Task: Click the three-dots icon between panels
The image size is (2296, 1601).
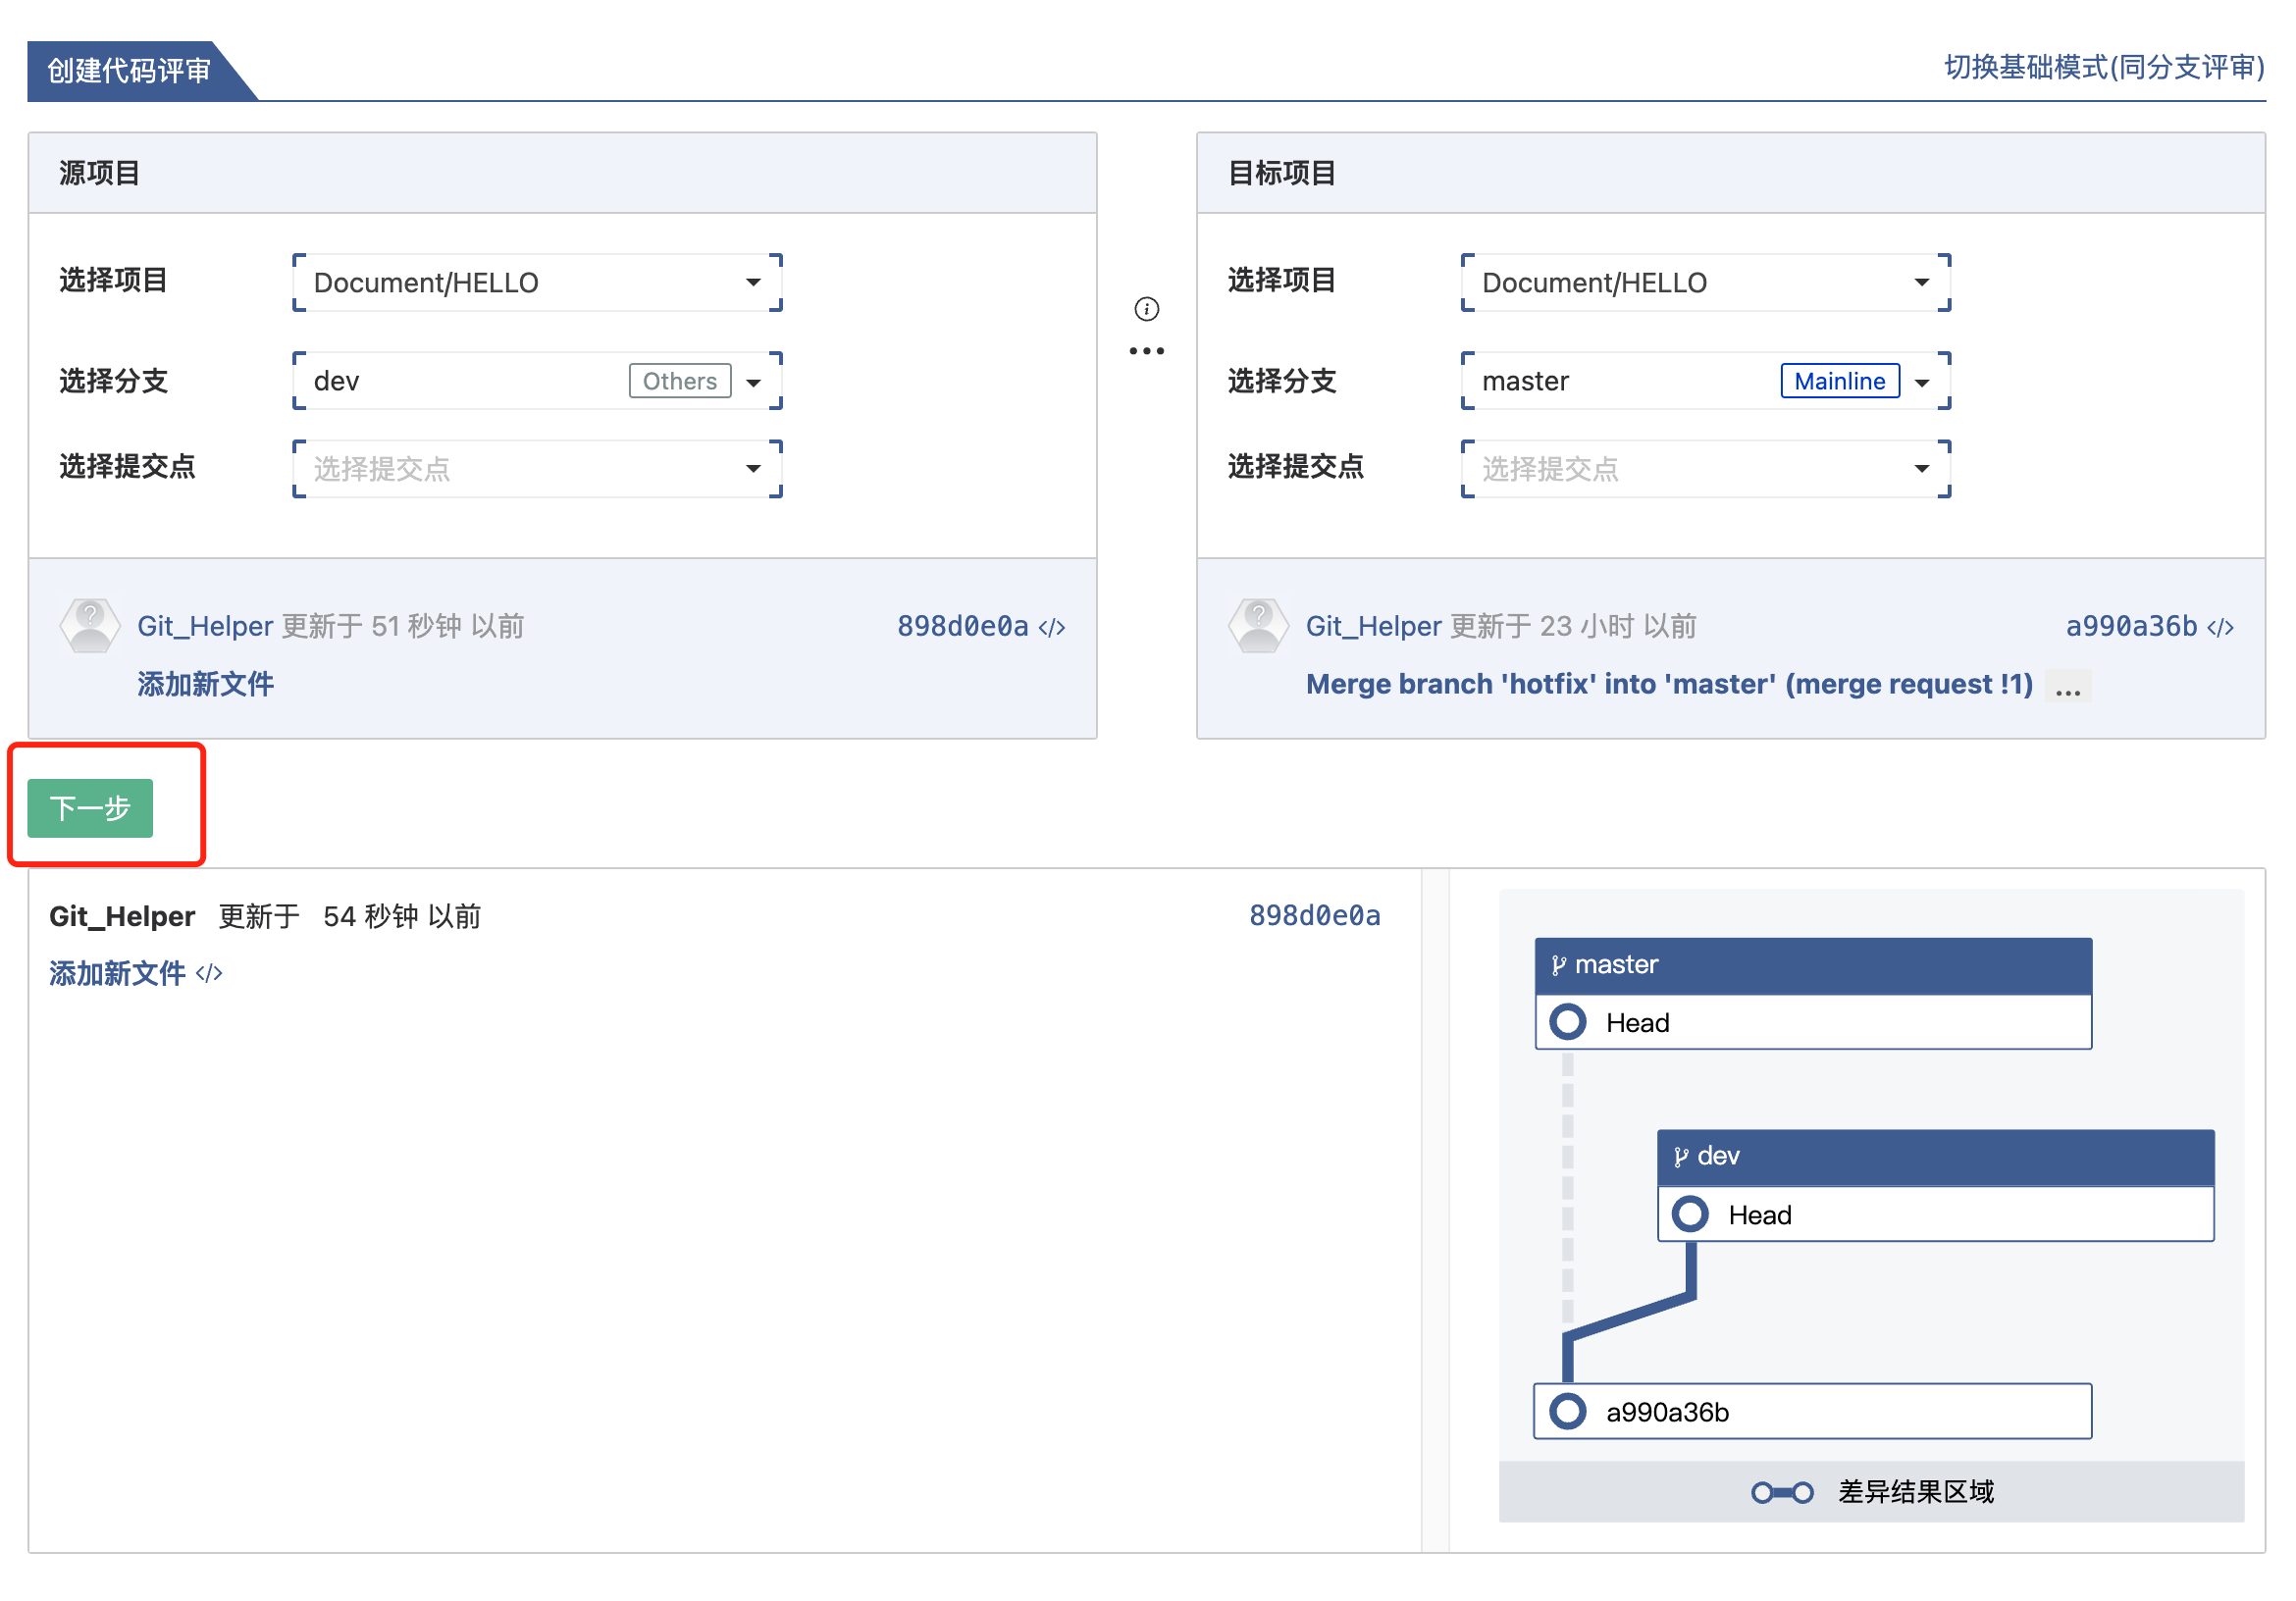Action: pos(1146,351)
